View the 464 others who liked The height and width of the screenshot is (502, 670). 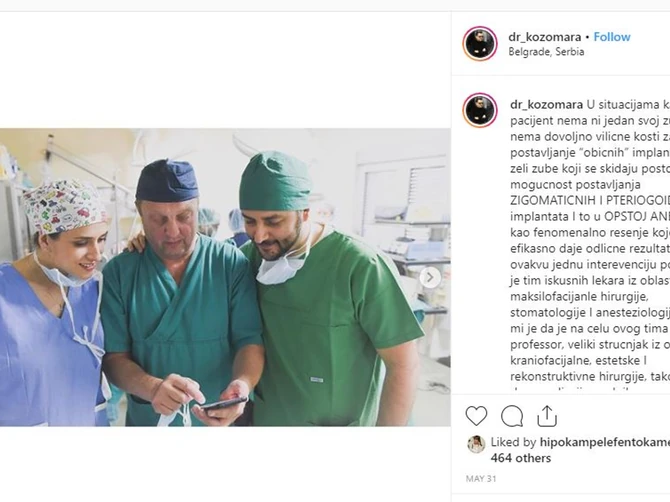click(x=520, y=458)
